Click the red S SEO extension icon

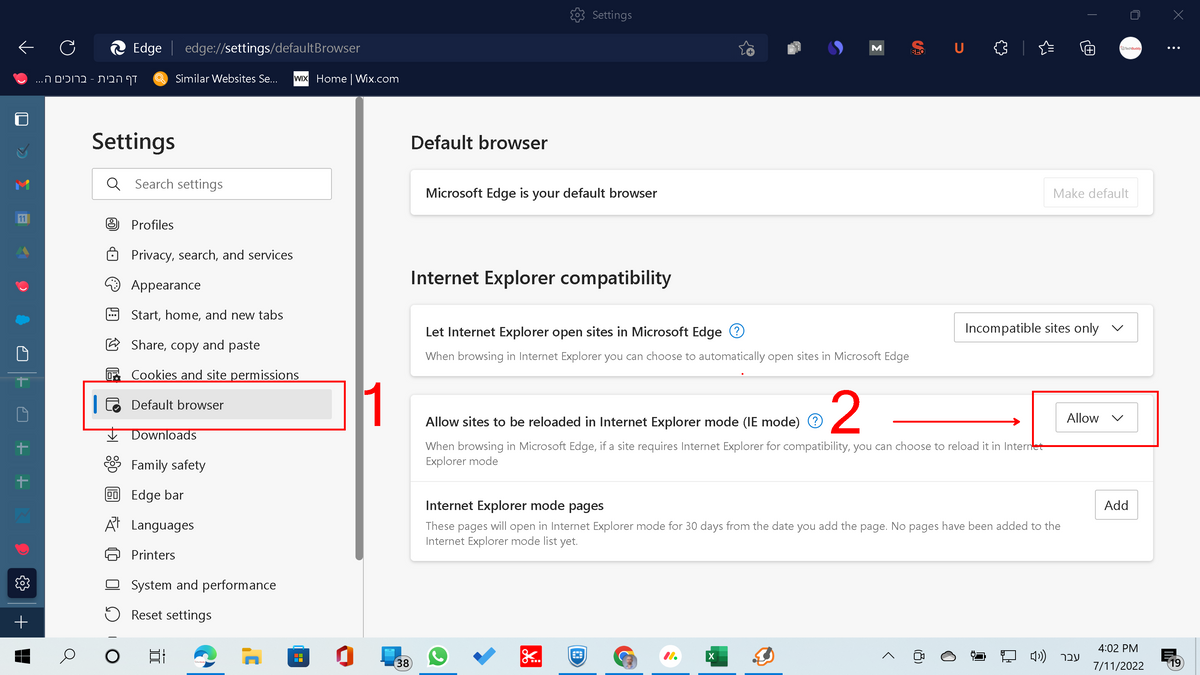(x=918, y=47)
